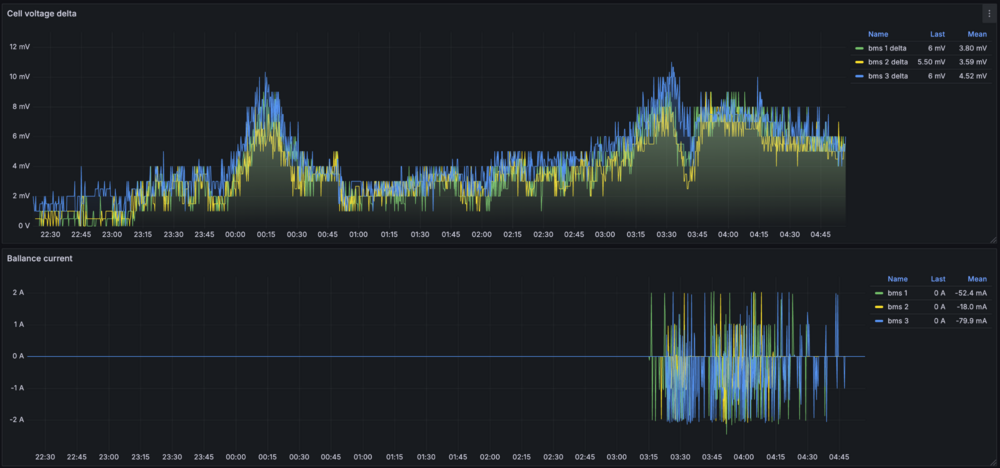Sort Ballance current legend by Name
The height and width of the screenshot is (468, 1000).
897,279
